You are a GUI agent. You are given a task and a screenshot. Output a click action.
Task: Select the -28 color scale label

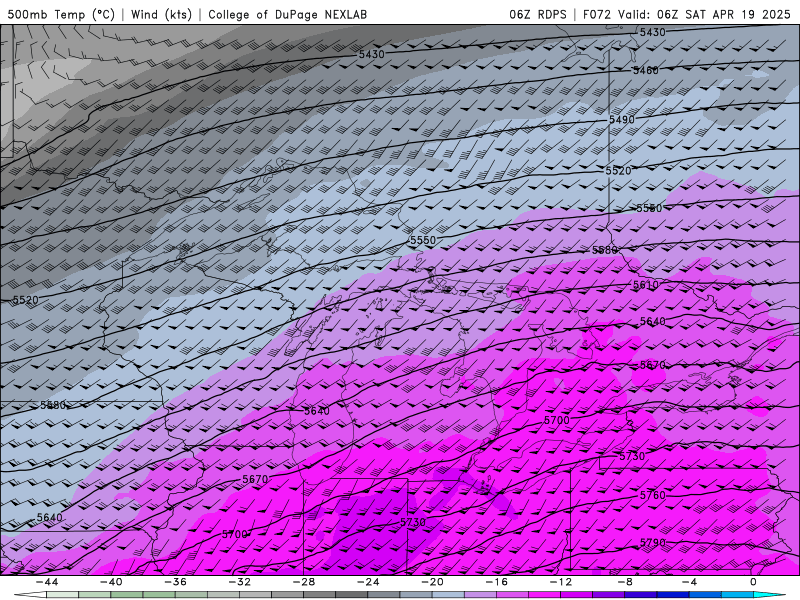[304, 582]
